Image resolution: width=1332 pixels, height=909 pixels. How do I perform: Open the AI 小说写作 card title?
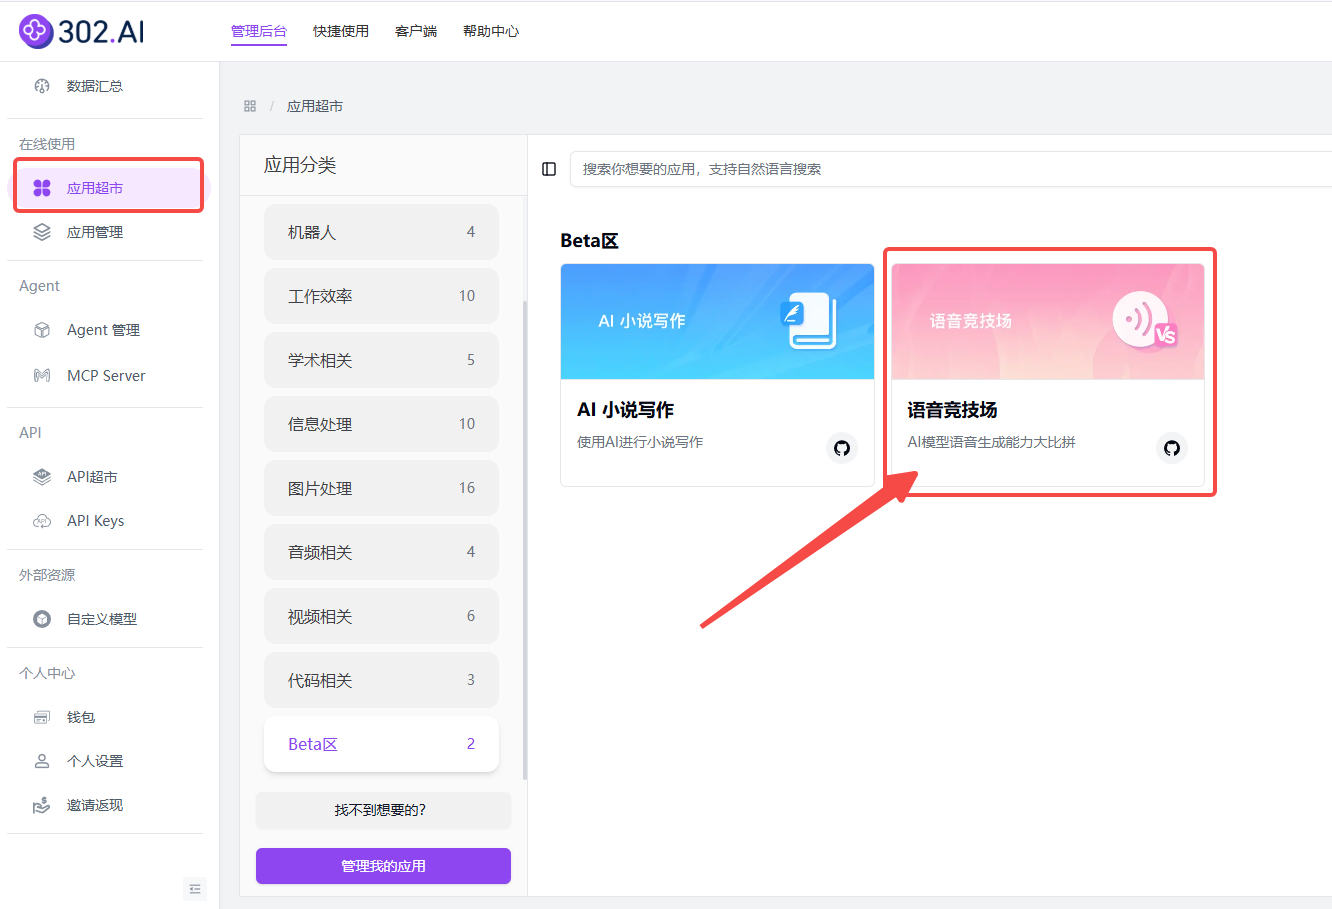(625, 410)
